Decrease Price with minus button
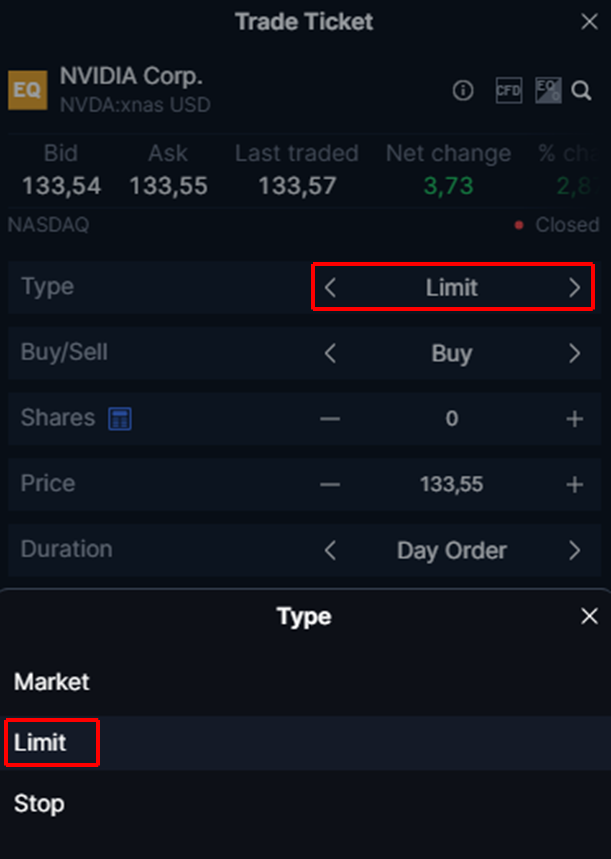This screenshot has width=611, height=859. (x=330, y=485)
